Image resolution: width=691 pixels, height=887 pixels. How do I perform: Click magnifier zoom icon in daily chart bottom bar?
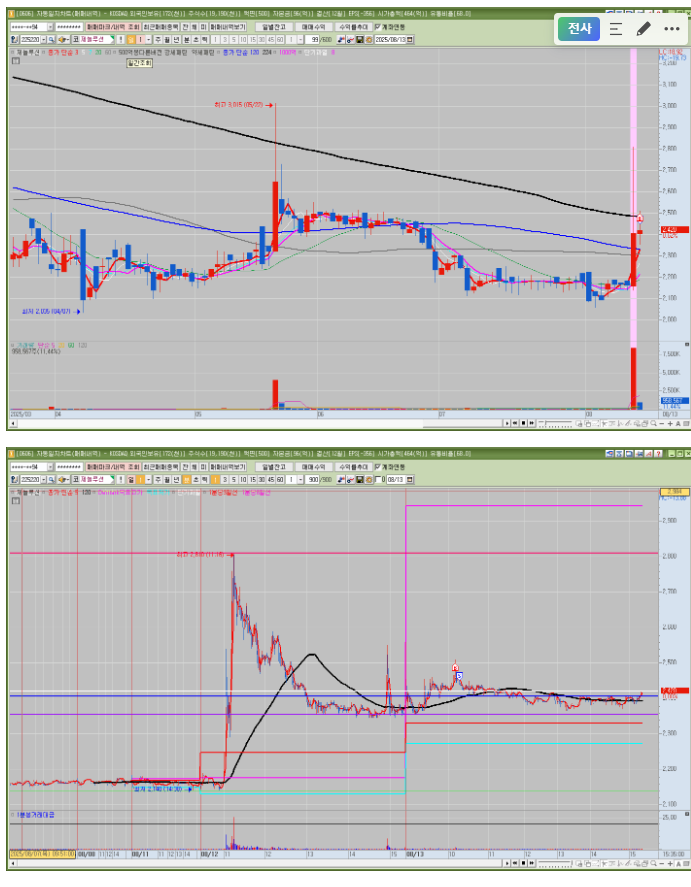click(653, 423)
